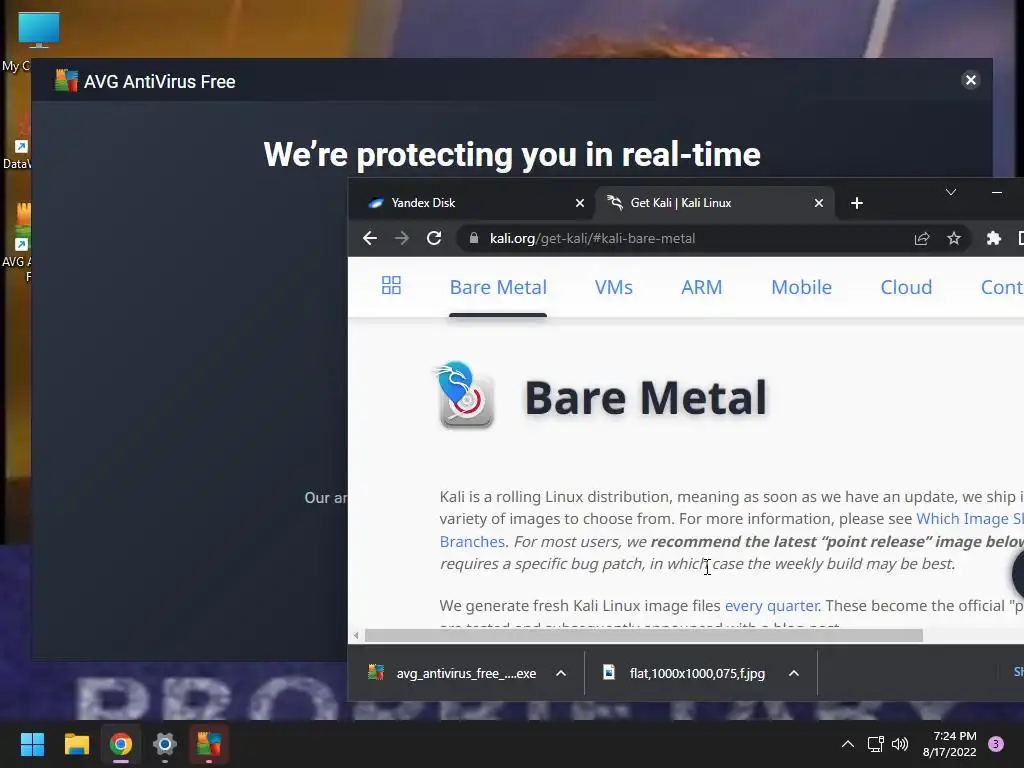Reload the Kali page
Image resolution: width=1024 pixels, height=768 pixels.
click(434, 238)
